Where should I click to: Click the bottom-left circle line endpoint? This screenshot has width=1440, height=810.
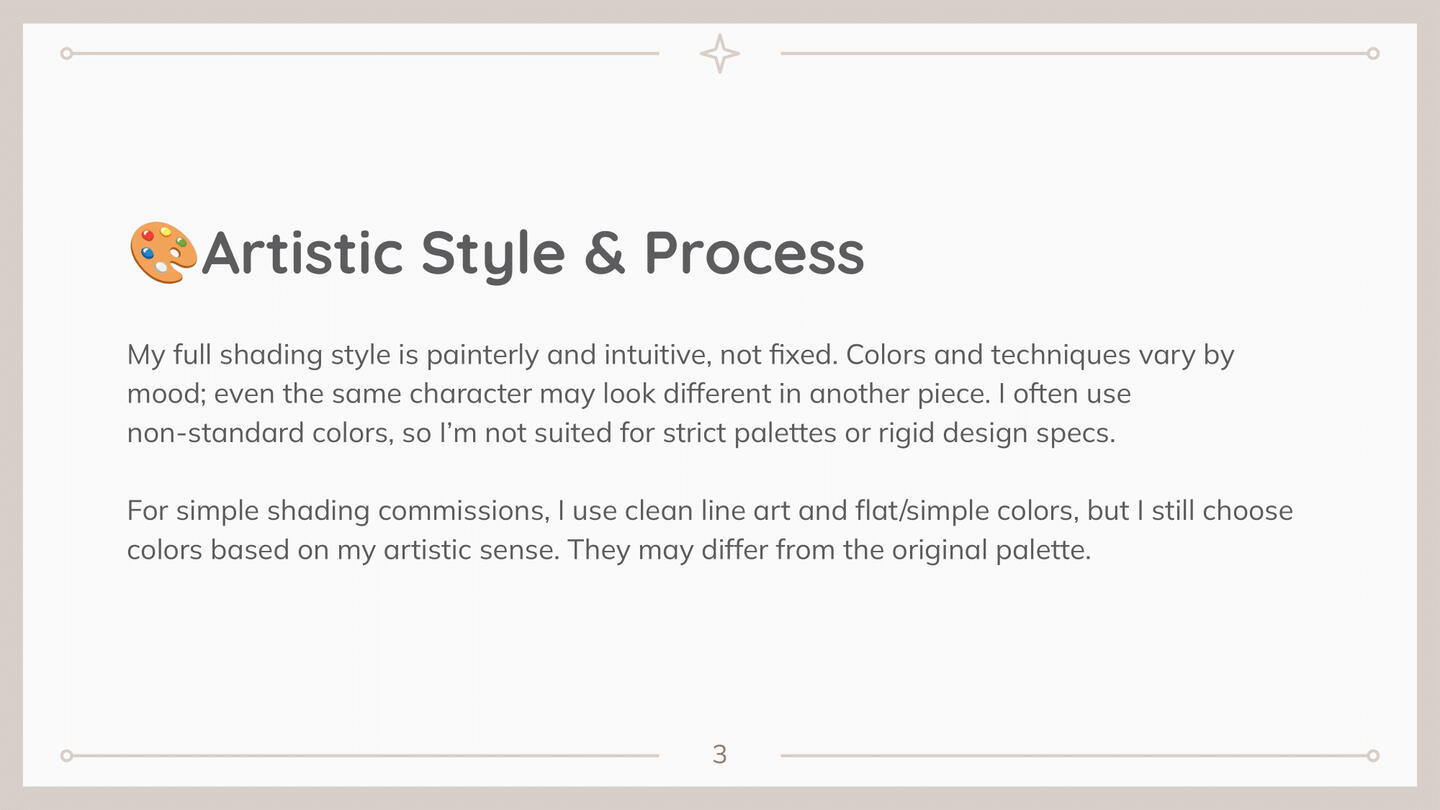[67, 755]
